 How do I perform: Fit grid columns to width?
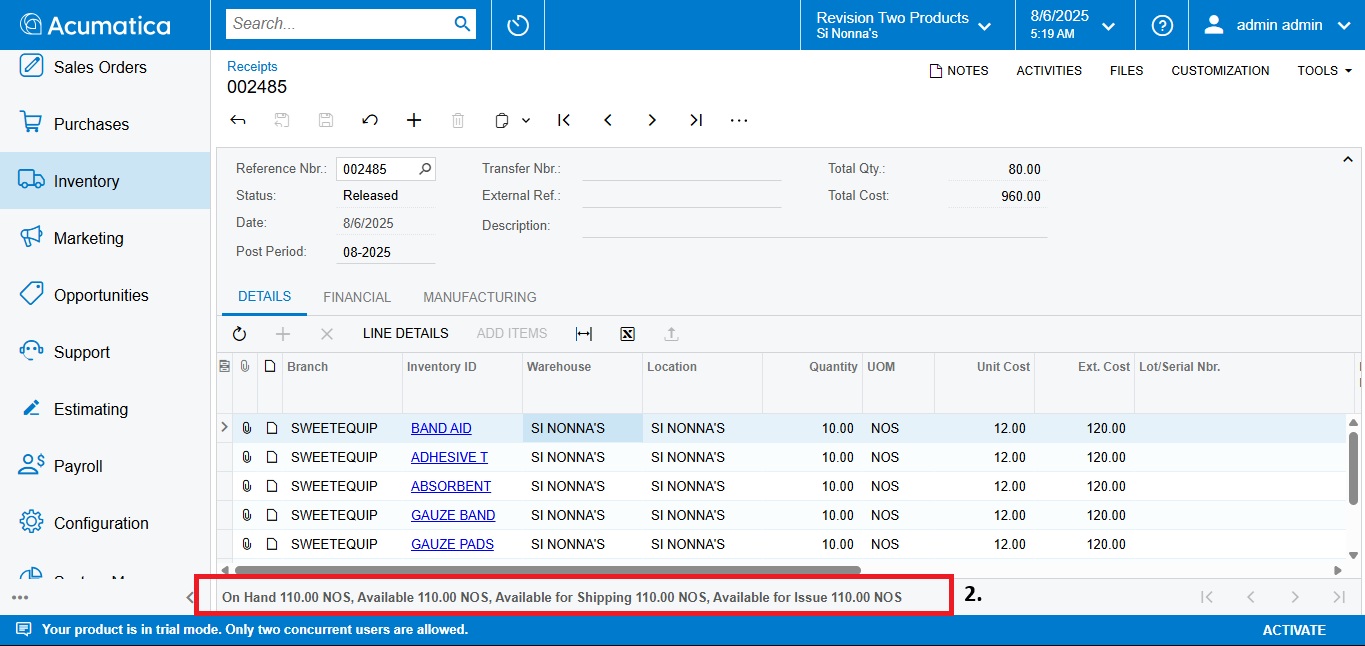click(584, 334)
